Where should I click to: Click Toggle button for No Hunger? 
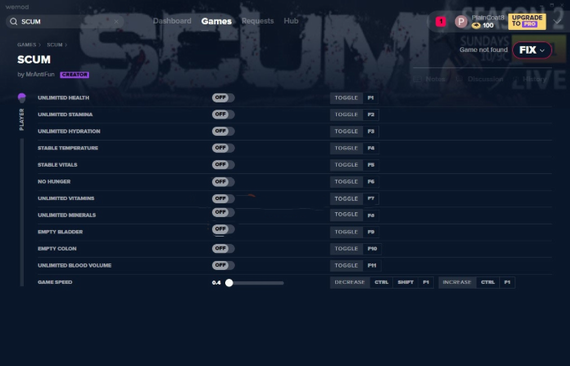click(x=346, y=181)
